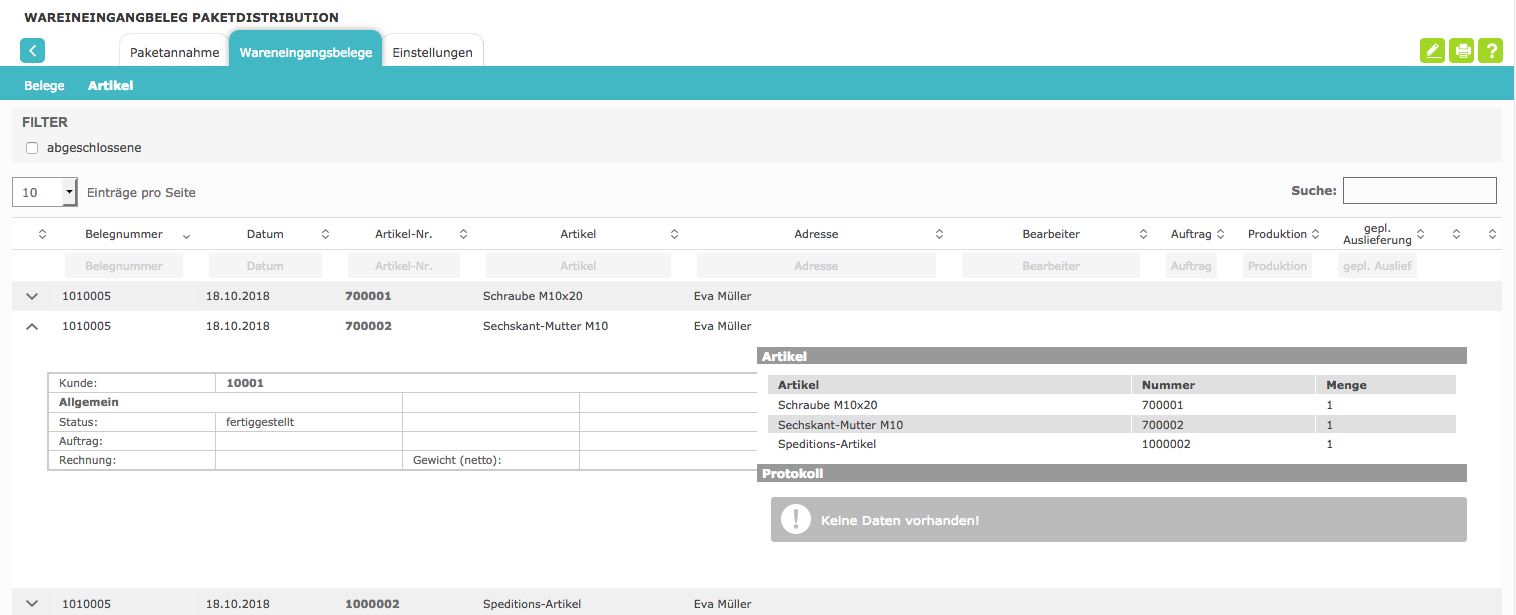Viewport: 1516px width, 615px height.
Task: Click the green edit pencil icon
Action: click(1433, 51)
